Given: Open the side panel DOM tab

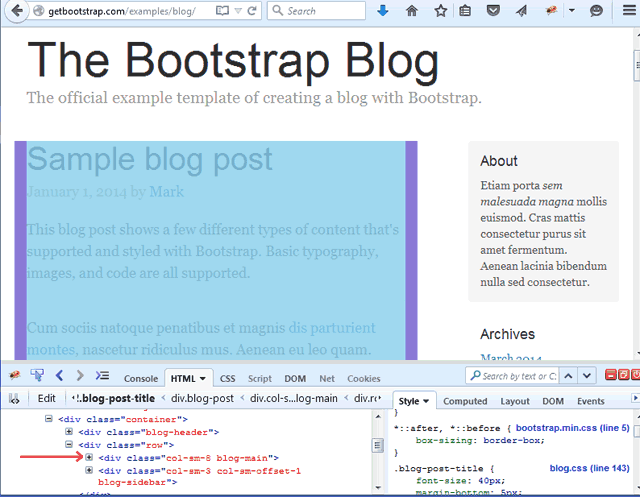Looking at the screenshot, I should pos(553,401).
